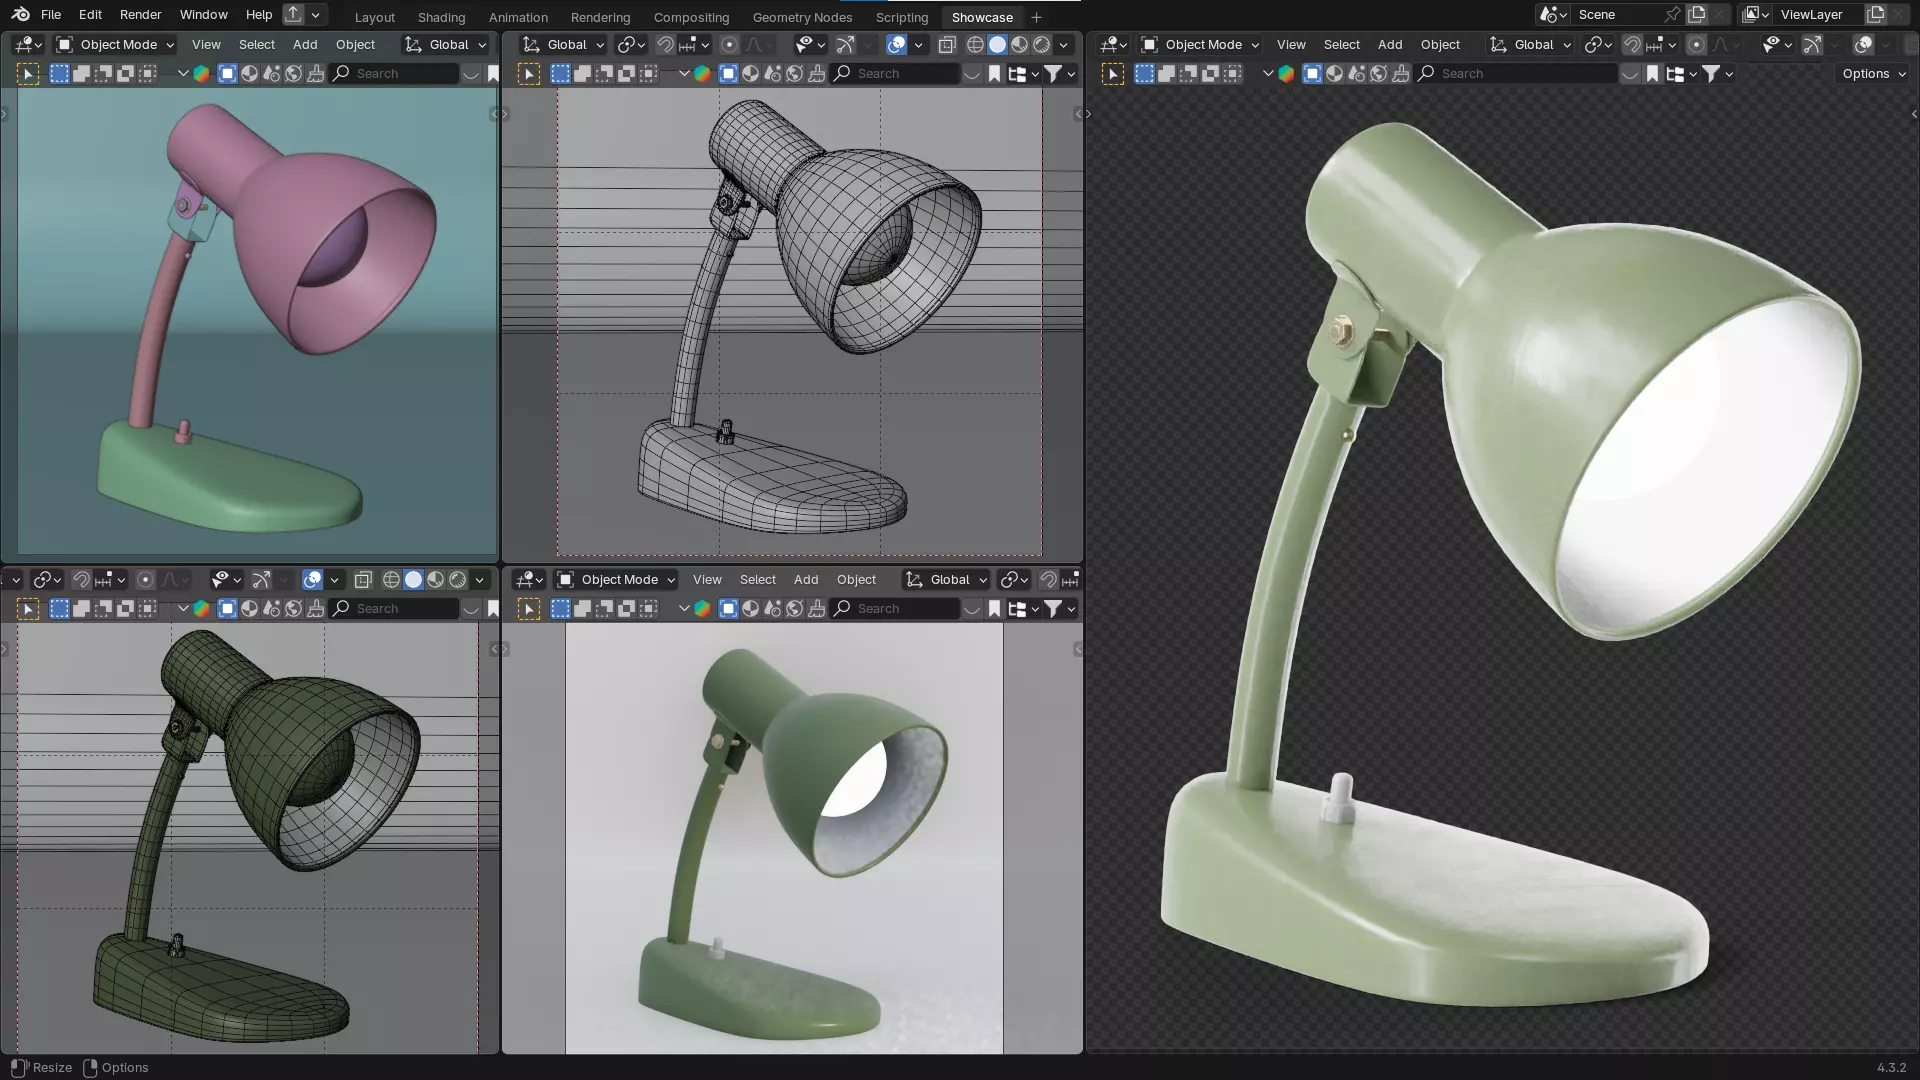Open the Blender logo menu
The width and height of the screenshot is (1920, 1080).
click(x=20, y=14)
